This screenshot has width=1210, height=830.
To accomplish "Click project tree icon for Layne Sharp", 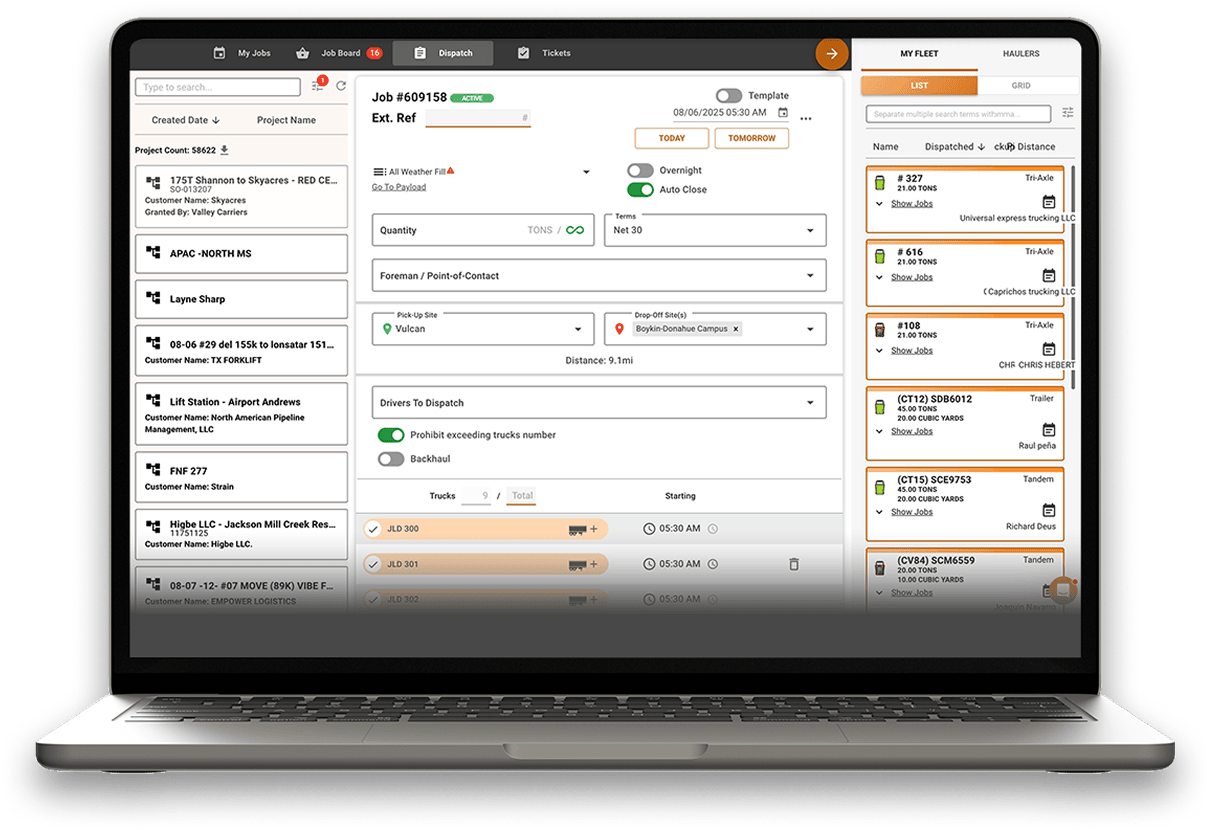I will click(x=153, y=298).
